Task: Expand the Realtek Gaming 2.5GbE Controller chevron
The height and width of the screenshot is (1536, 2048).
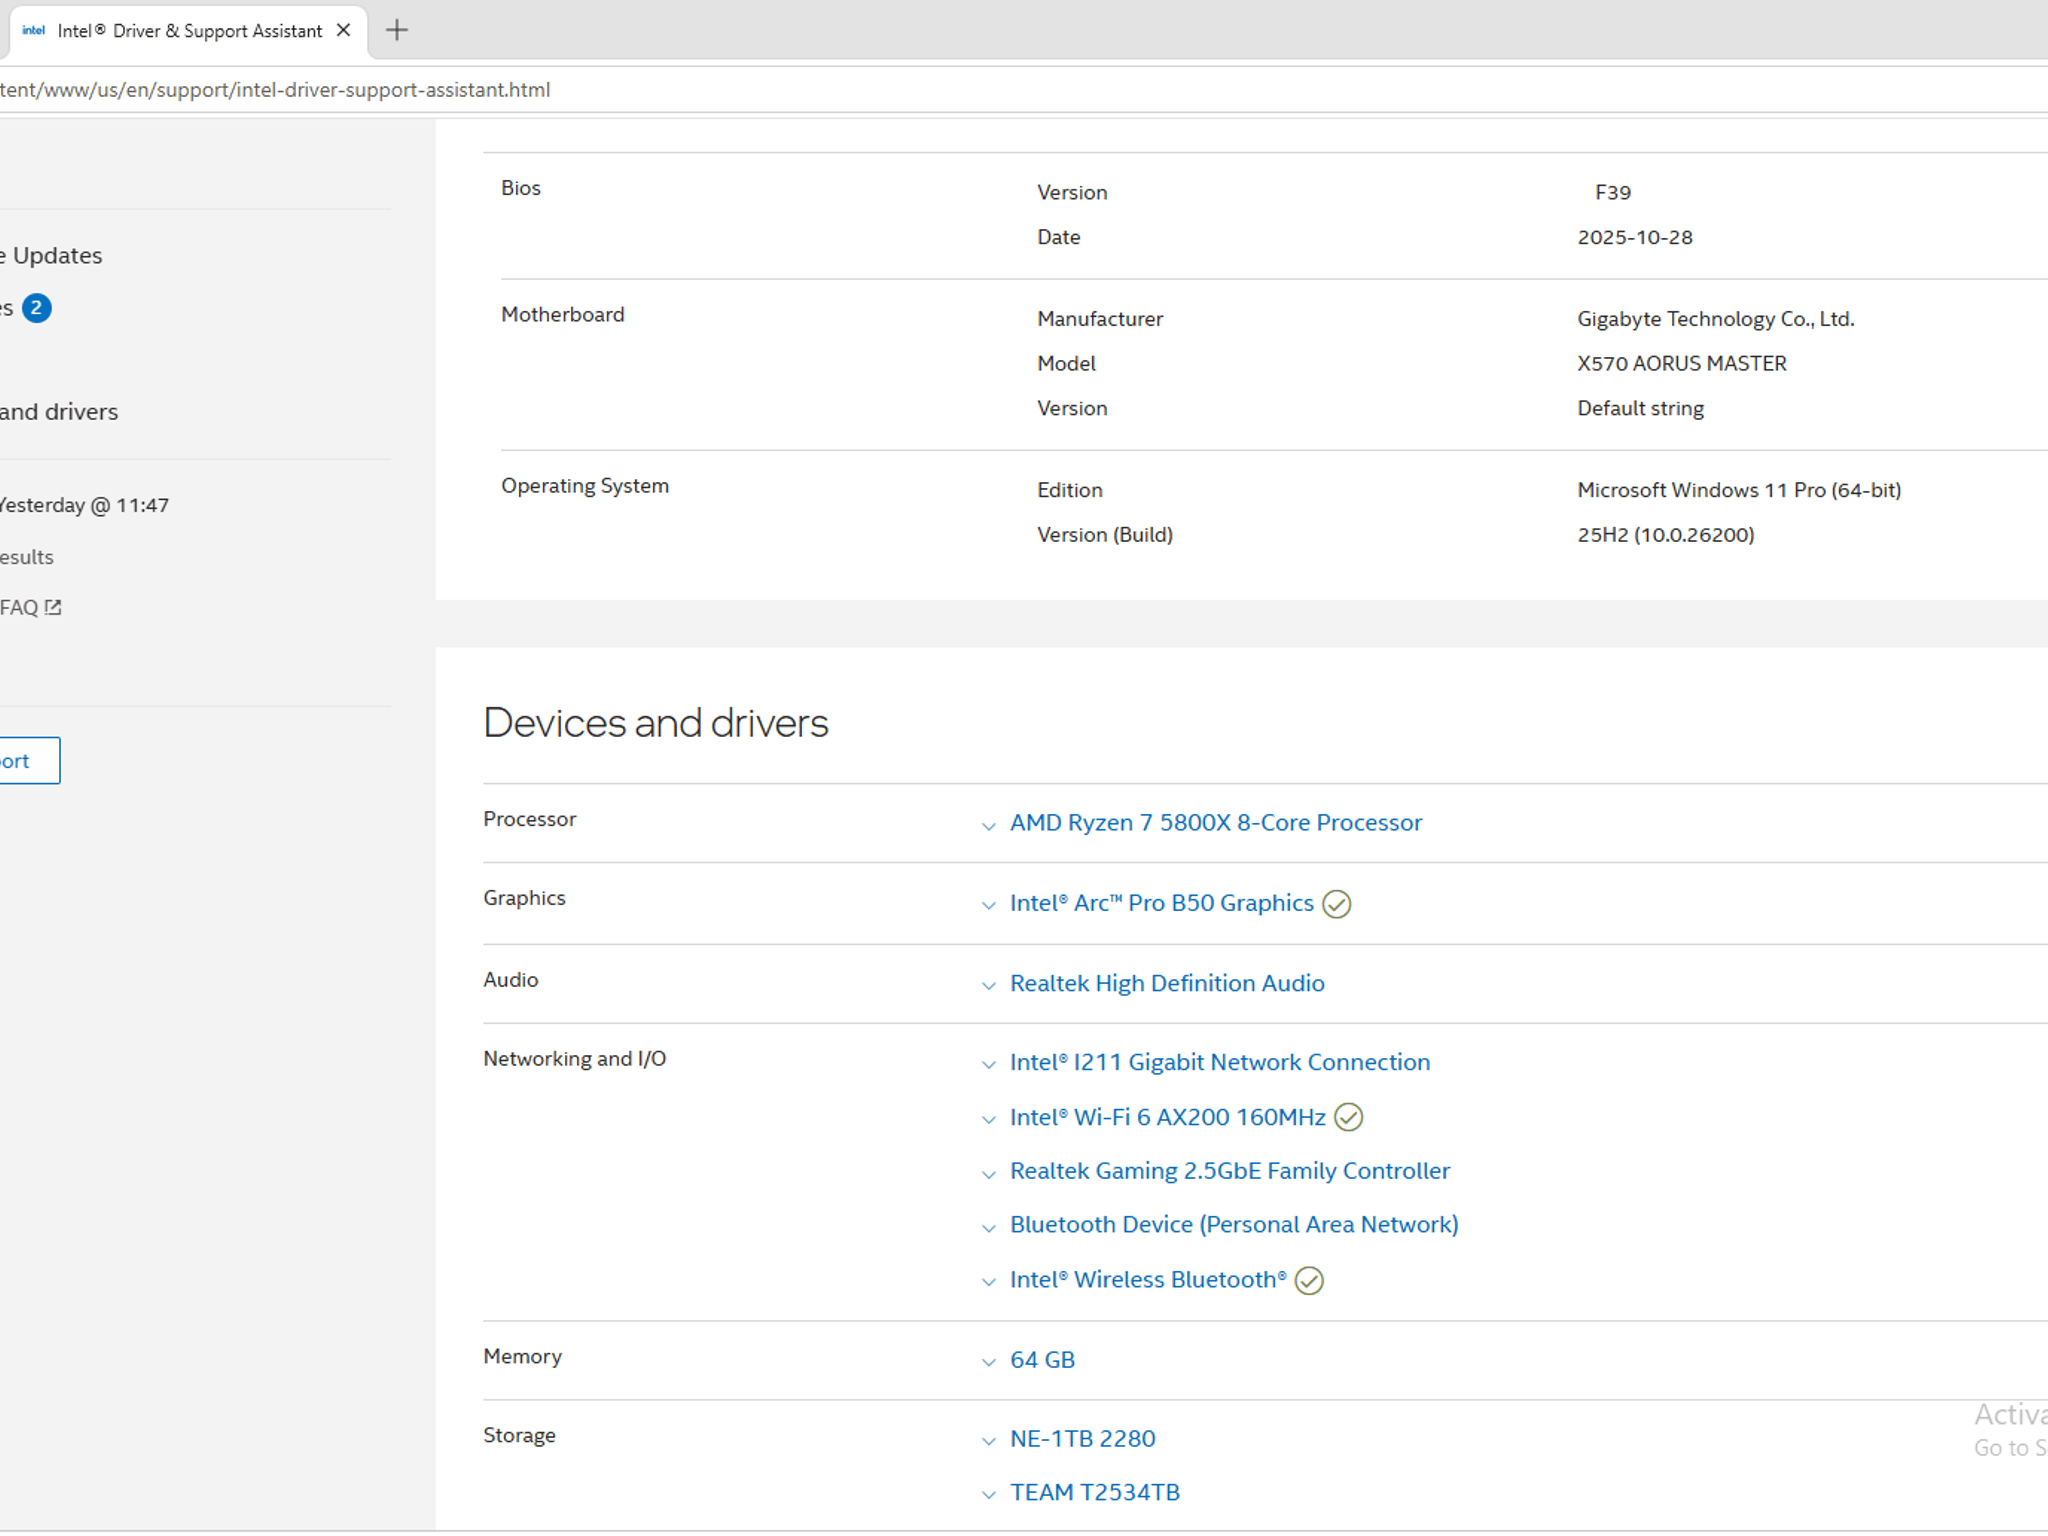Action: click(989, 1174)
